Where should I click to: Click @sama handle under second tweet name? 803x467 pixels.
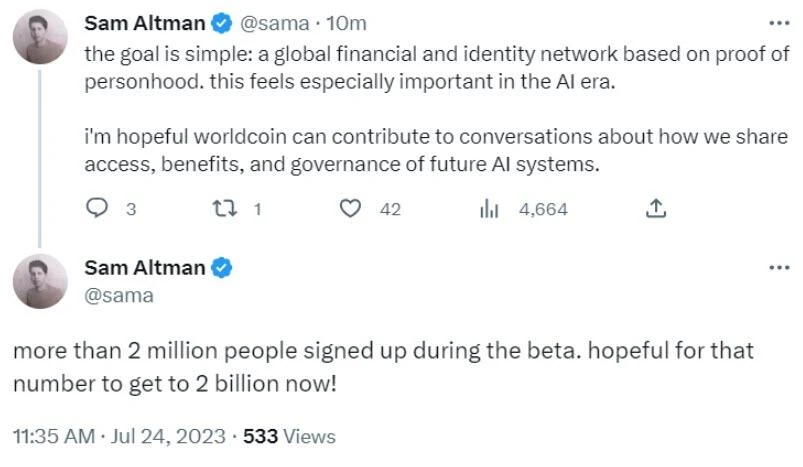tap(119, 295)
